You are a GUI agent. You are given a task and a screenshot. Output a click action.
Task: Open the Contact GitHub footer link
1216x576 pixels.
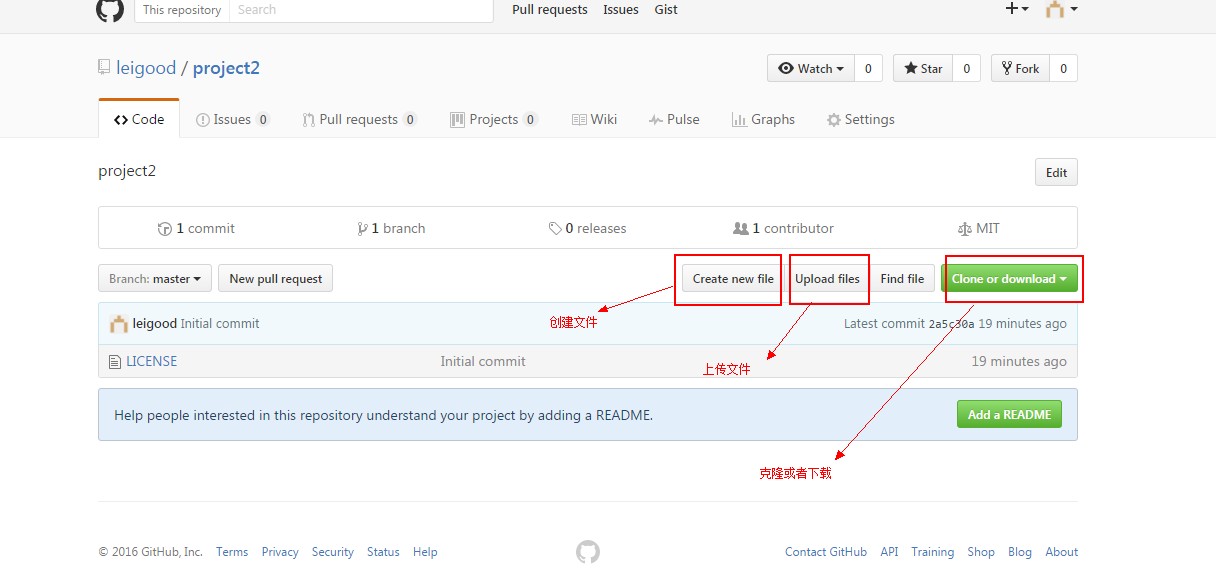tap(826, 552)
